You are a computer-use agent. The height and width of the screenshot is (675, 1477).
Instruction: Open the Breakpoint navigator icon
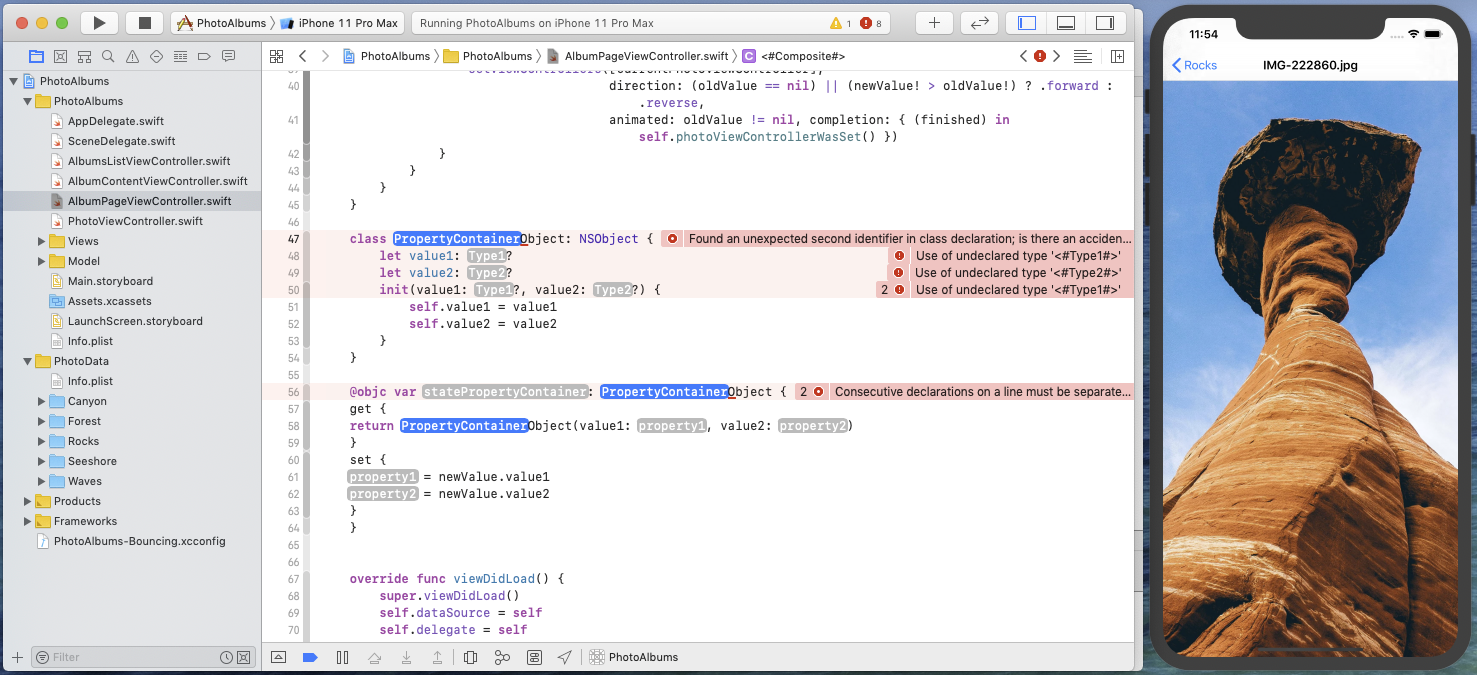pos(204,56)
